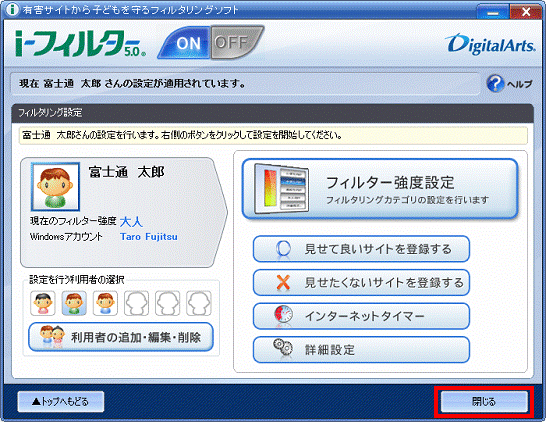Click the DigitalArts logo
Screen dimensions: 546x422
coord(490,44)
